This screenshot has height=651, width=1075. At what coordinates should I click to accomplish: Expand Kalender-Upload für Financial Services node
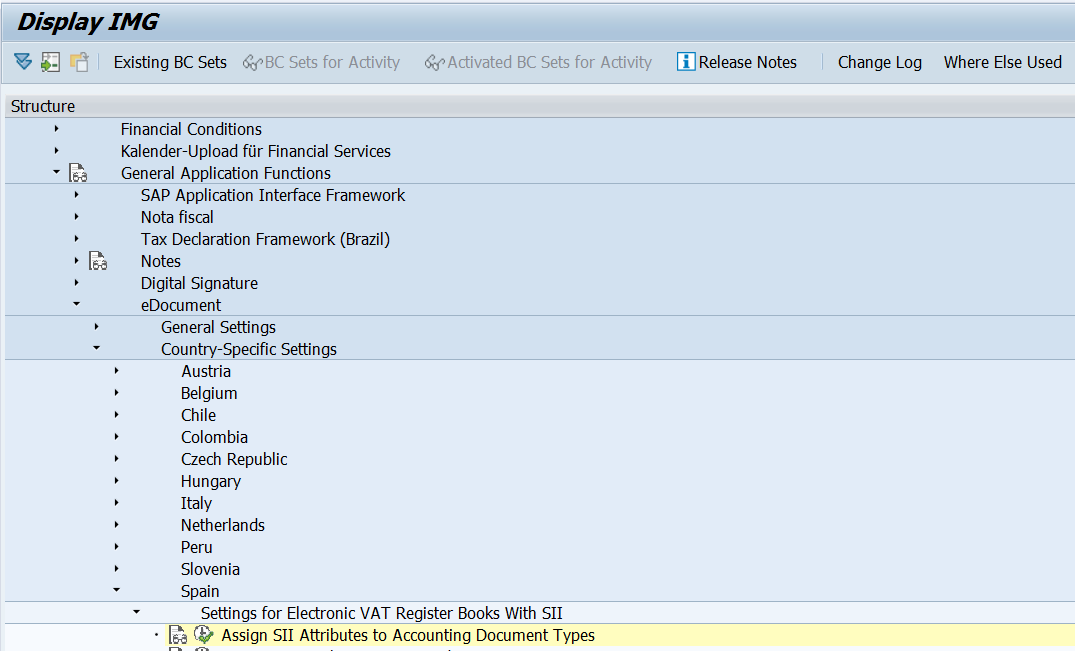tap(56, 151)
